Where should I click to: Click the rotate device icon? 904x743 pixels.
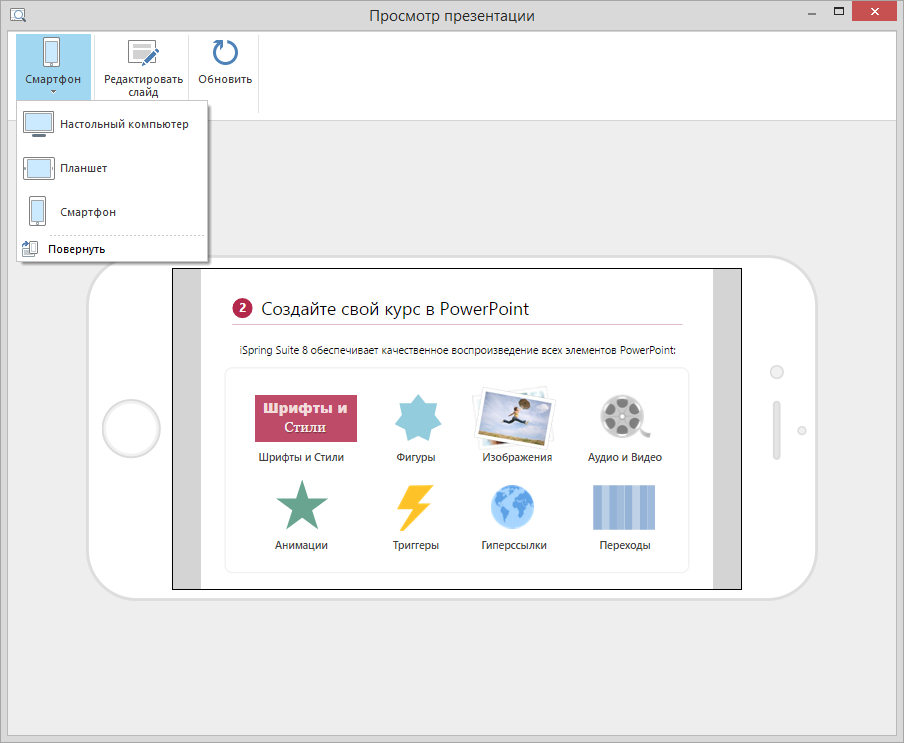coord(30,248)
